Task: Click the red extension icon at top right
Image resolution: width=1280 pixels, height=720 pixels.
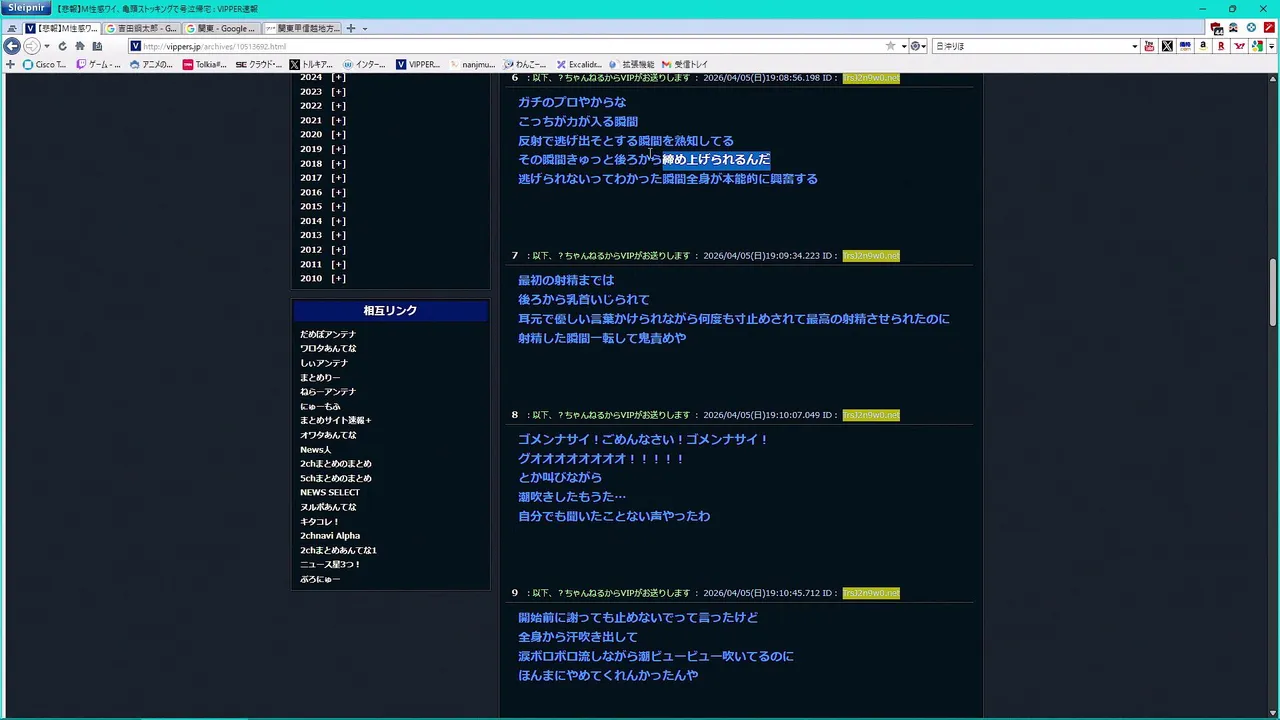Action: point(1270,28)
